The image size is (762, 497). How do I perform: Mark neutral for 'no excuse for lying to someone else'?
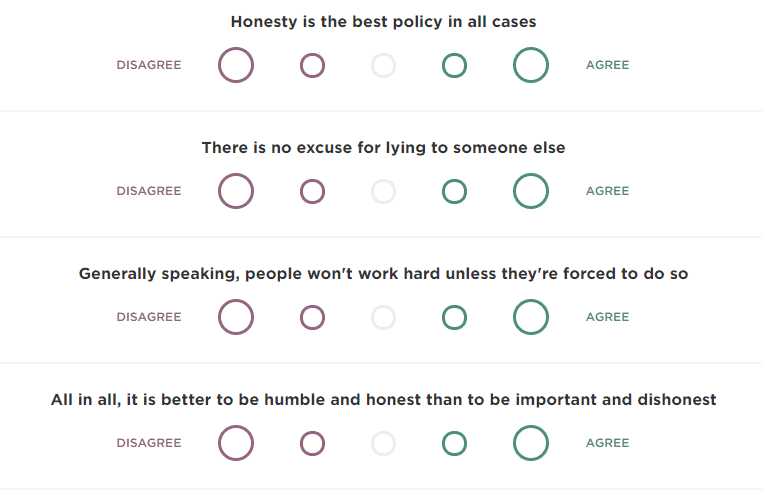pyautogui.click(x=383, y=191)
